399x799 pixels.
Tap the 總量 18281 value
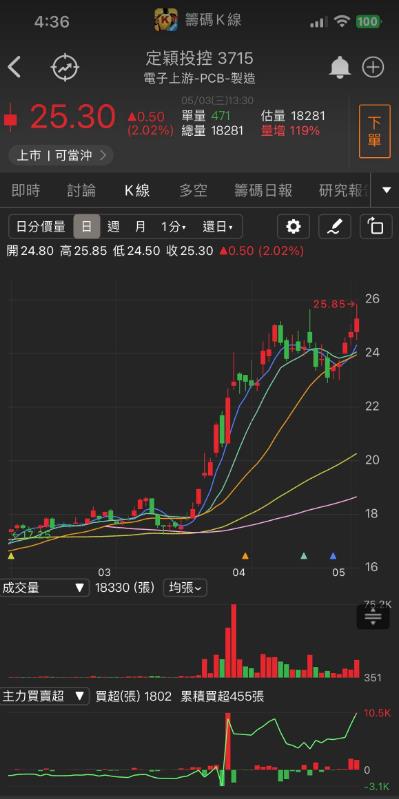pos(212,131)
